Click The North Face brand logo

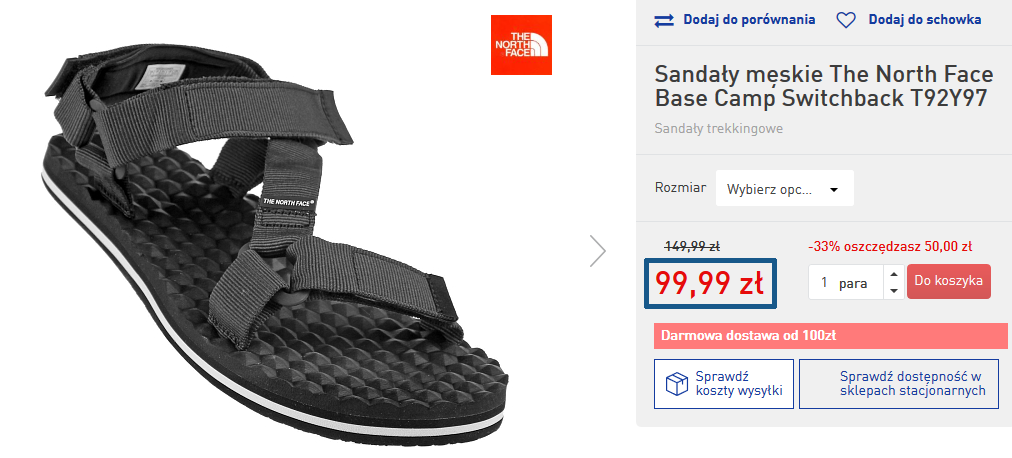520,44
